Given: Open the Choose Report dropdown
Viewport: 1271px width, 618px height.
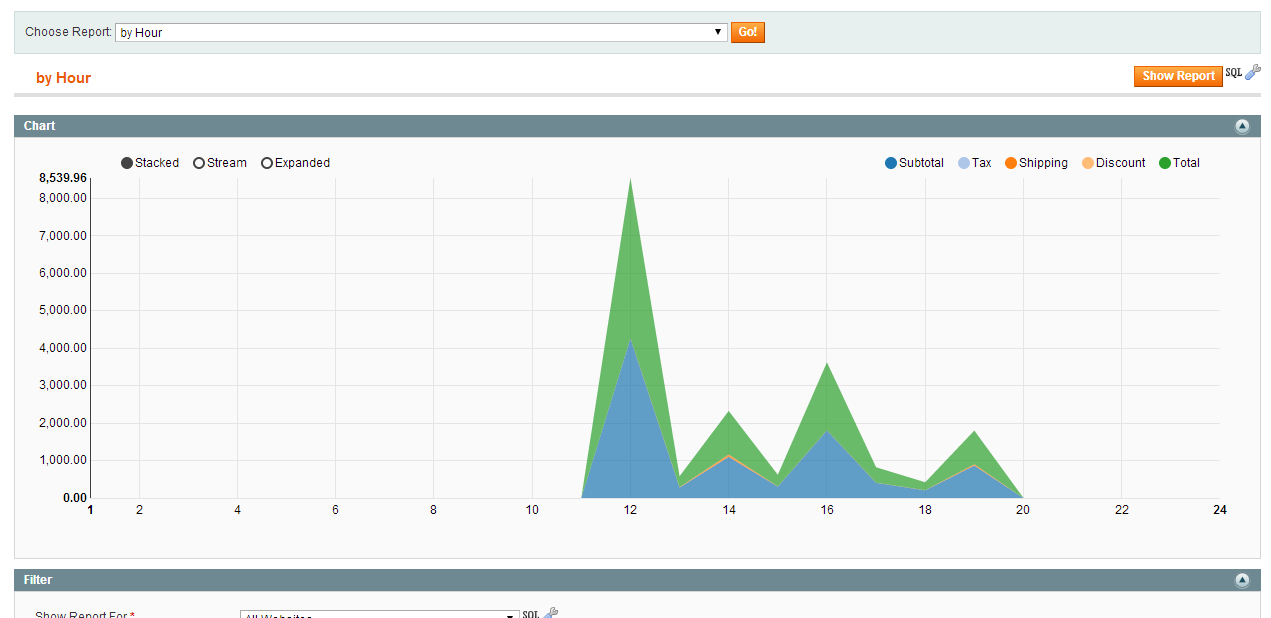Looking at the screenshot, I should 421,32.
